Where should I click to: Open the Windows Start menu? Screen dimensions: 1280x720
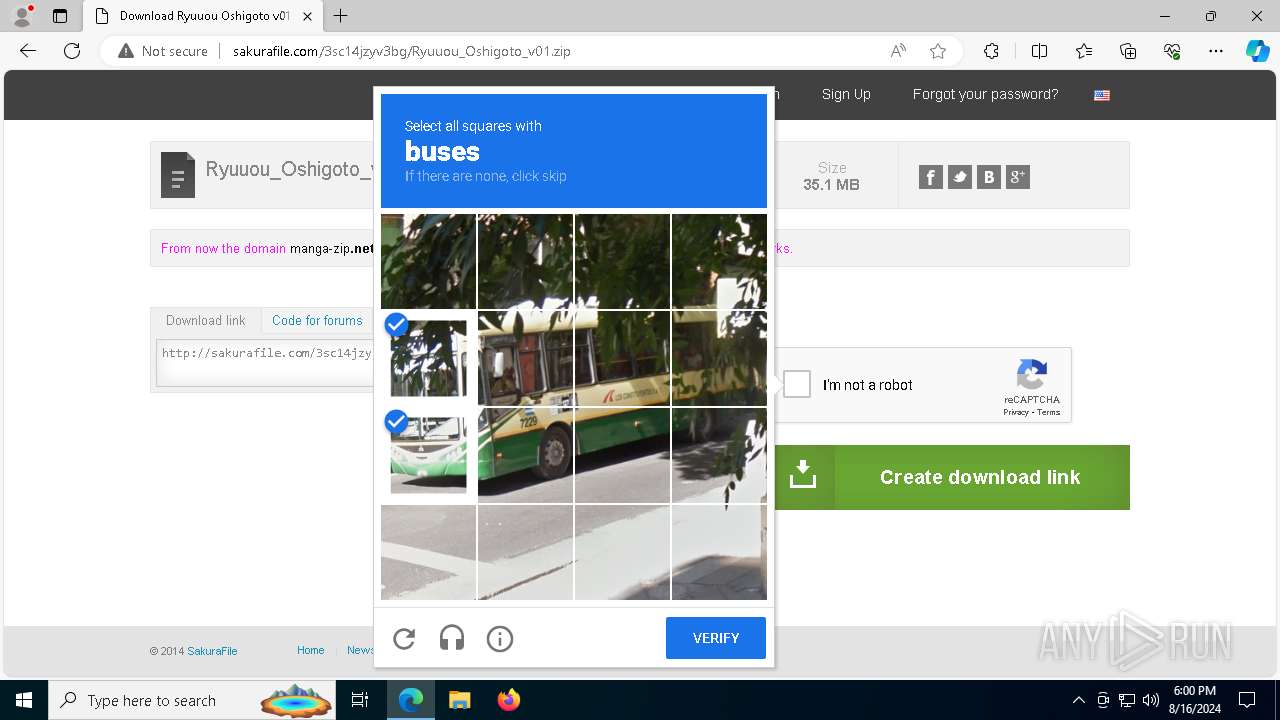(24, 700)
